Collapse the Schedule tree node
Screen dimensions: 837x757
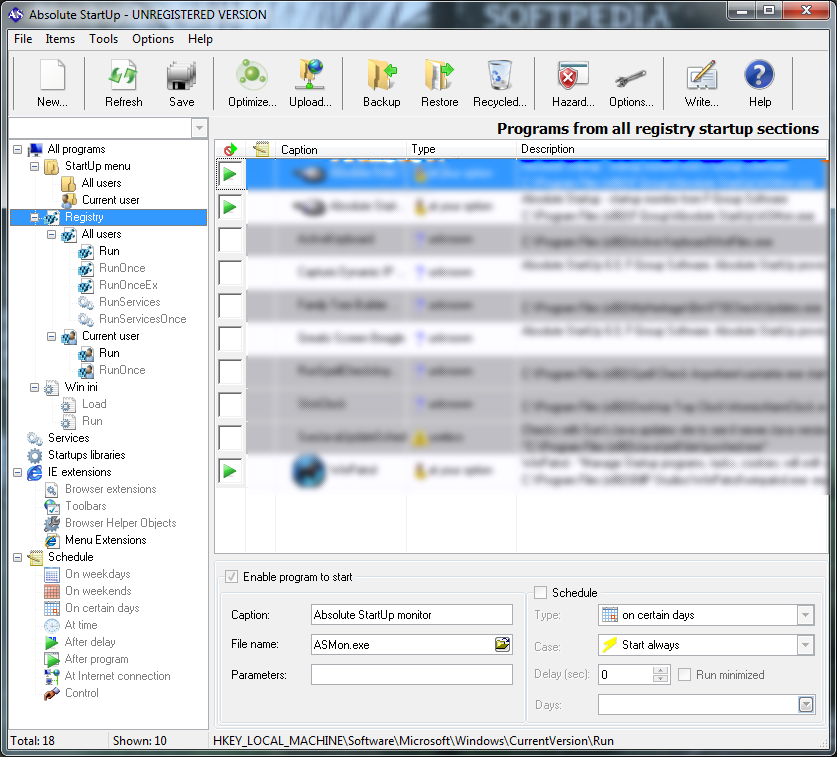point(18,557)
